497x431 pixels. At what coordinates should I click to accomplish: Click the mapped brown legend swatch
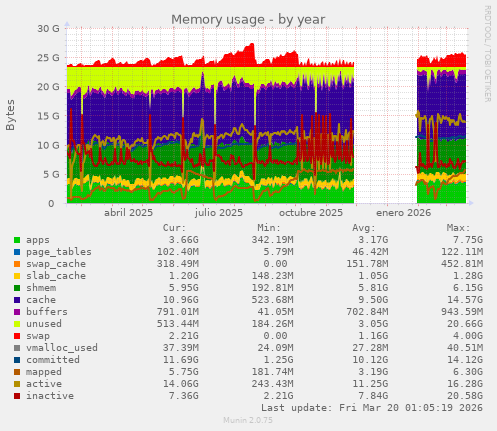pos(17,372)
